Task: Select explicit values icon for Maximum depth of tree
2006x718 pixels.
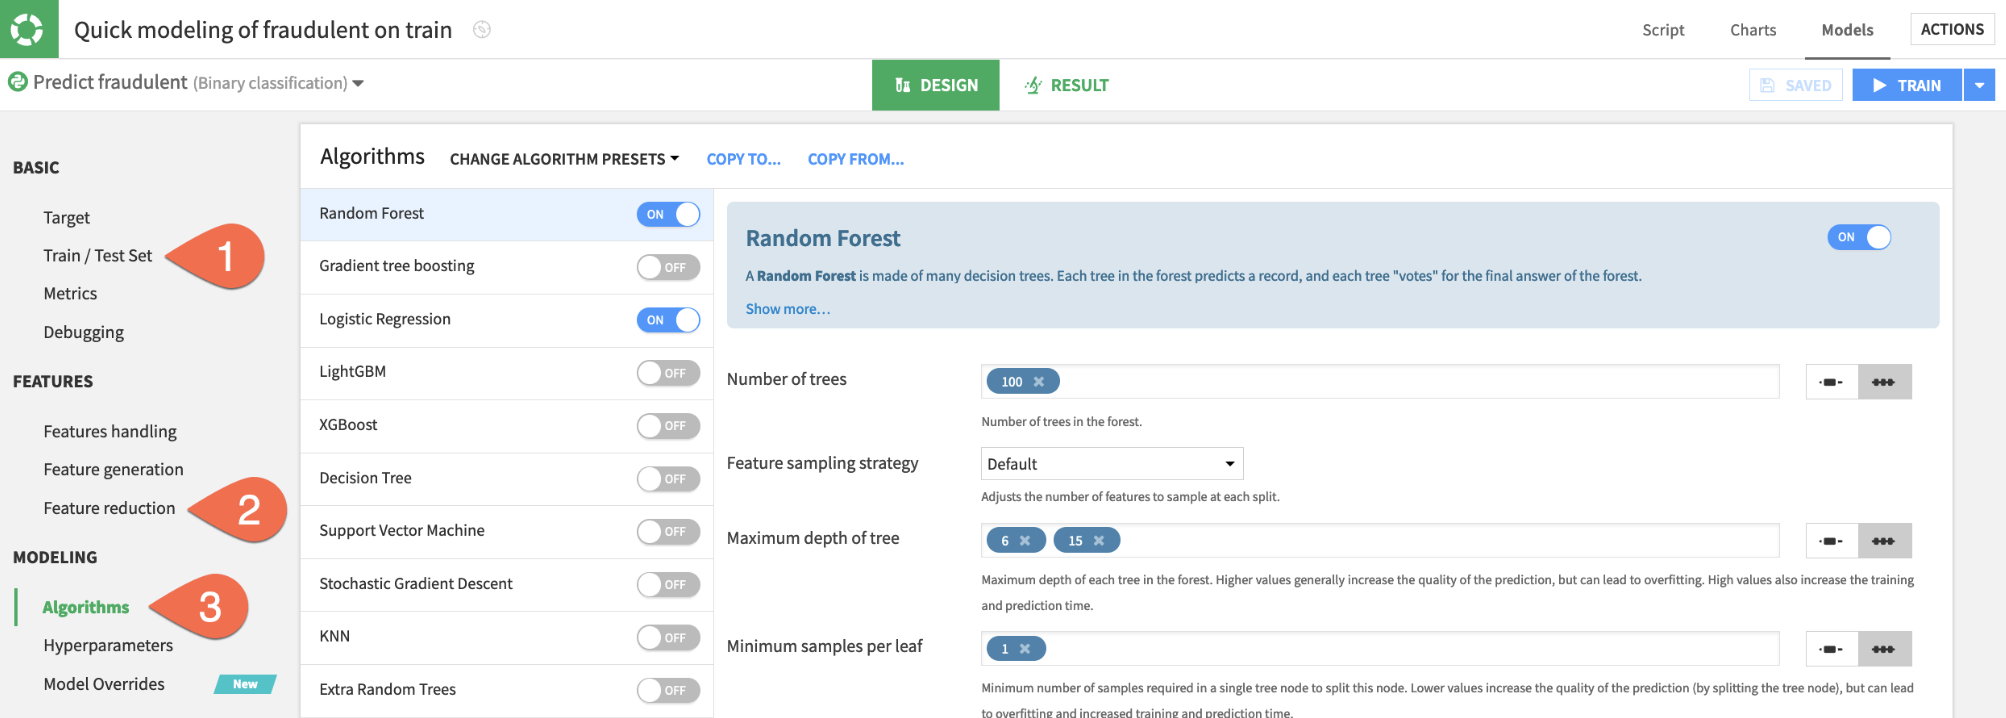Action: 1884,541
